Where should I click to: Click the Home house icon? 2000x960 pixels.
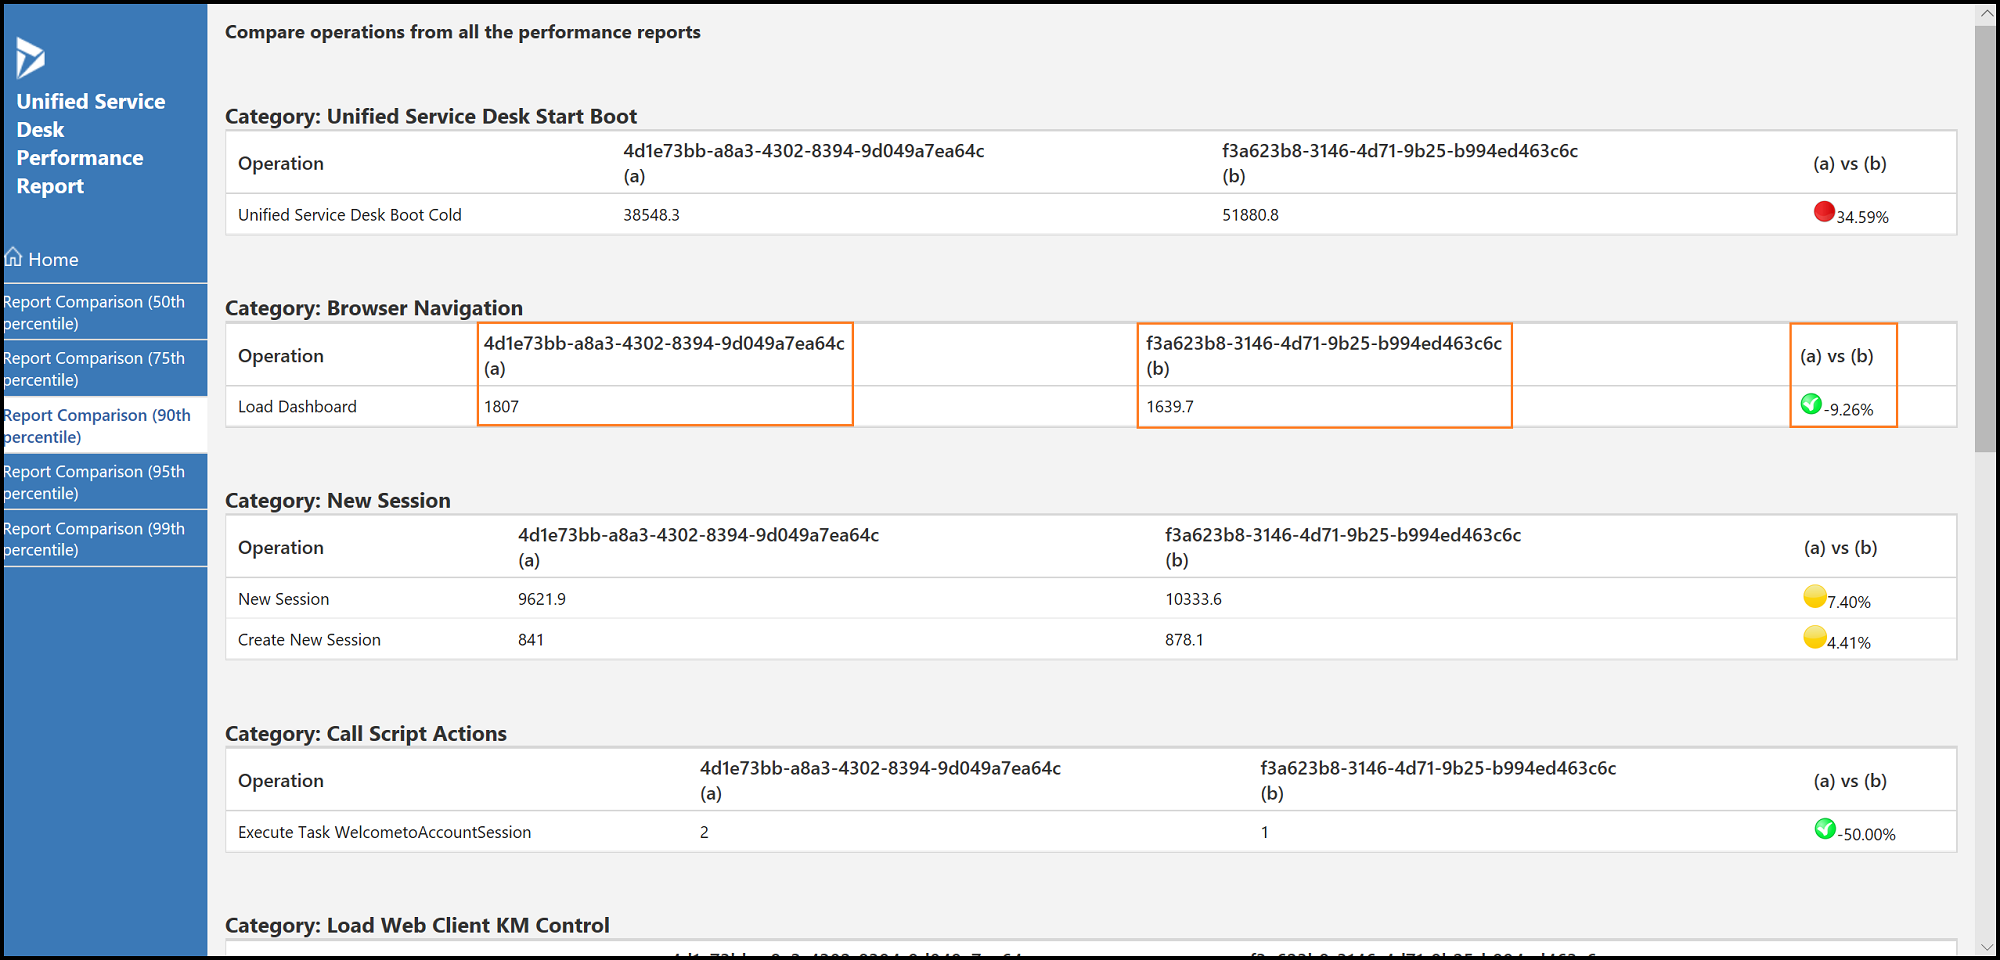[x=13, y=257]
